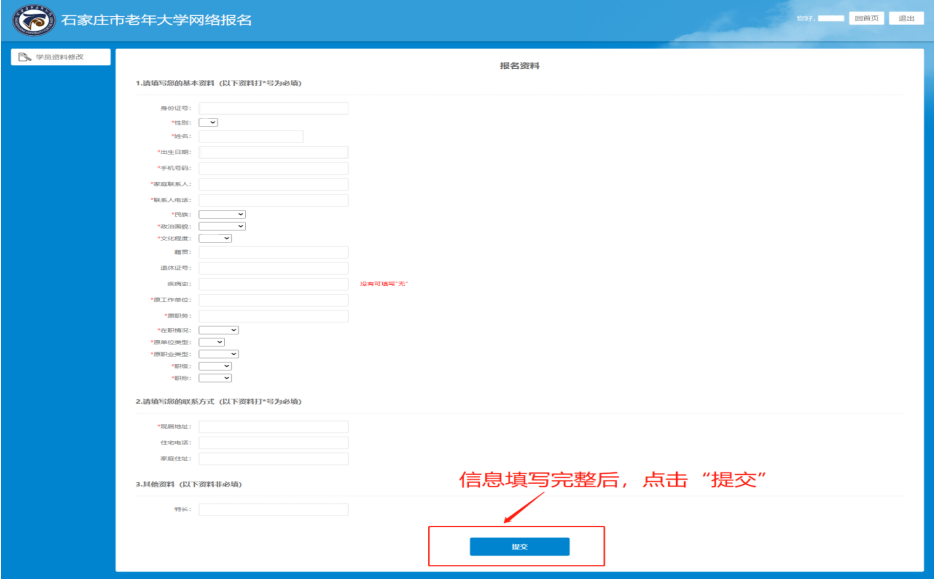The width and height of the screenshot is (935, 580).
Task: Open the 职称 dropdown
Action: pyautogui.click(x=215, y=378)
